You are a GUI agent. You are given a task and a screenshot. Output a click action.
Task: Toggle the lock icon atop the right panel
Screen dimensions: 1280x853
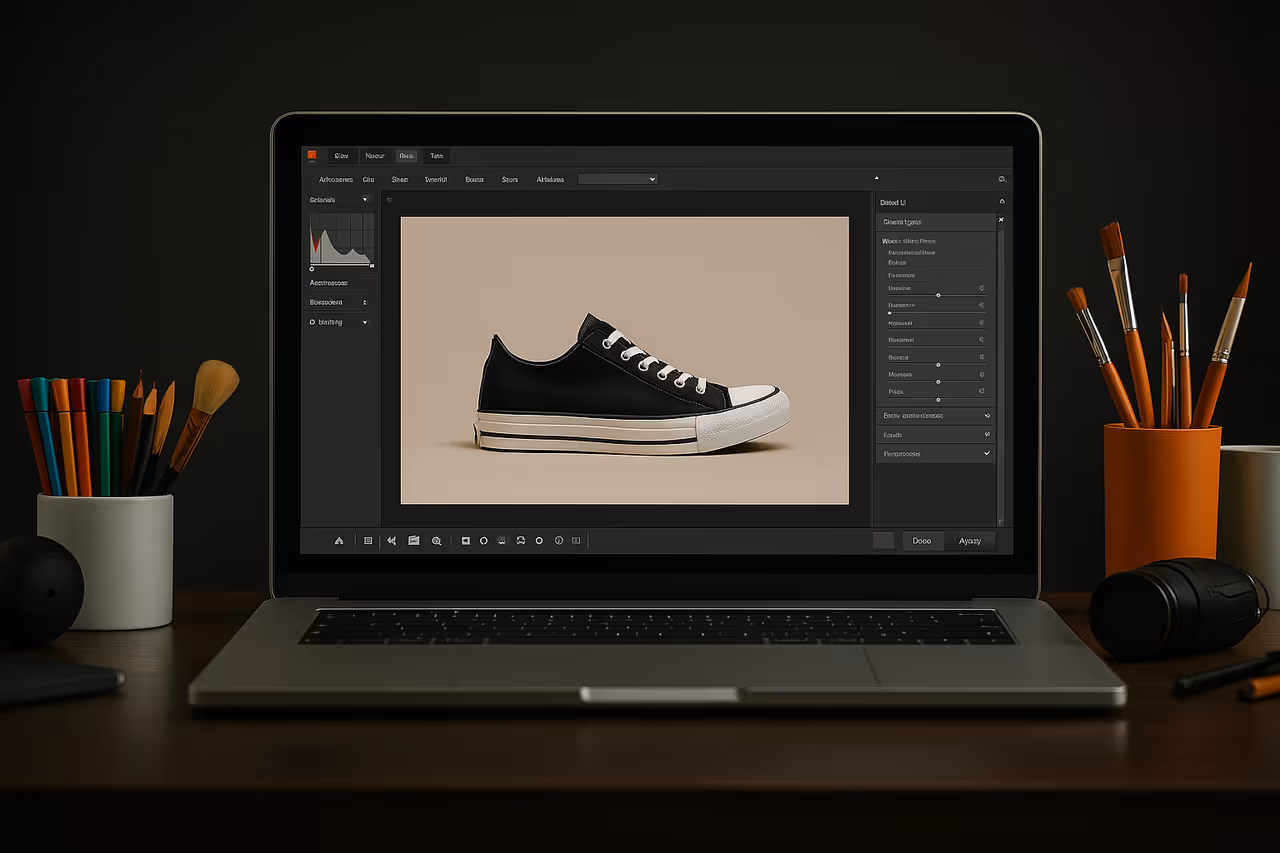(x=1001, y=200)
